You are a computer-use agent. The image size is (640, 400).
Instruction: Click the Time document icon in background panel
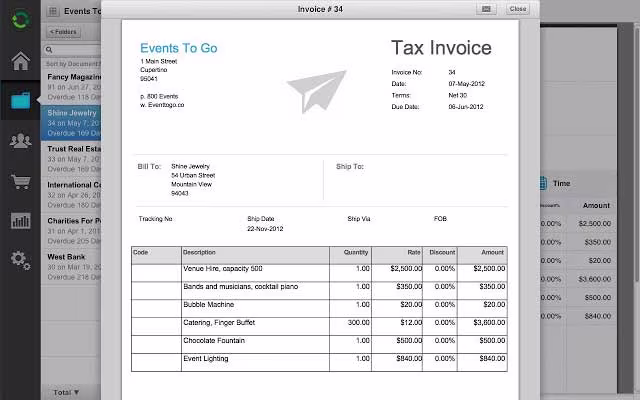[x=543, y=183]
